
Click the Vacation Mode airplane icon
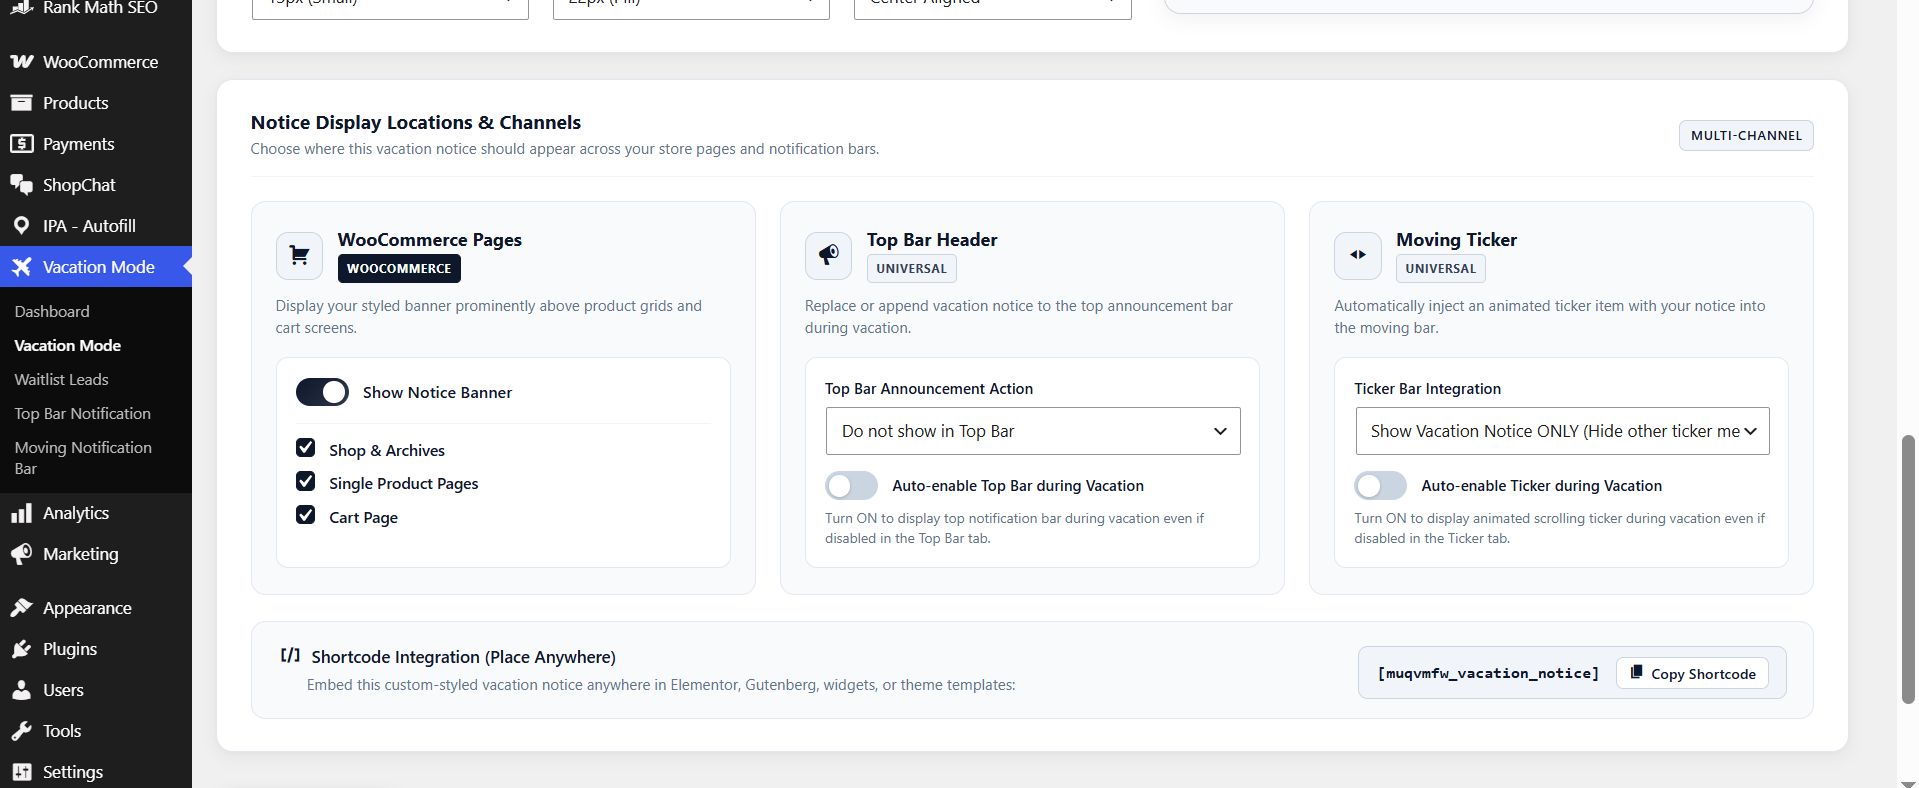pyautogui.click(x=22, y=267)
